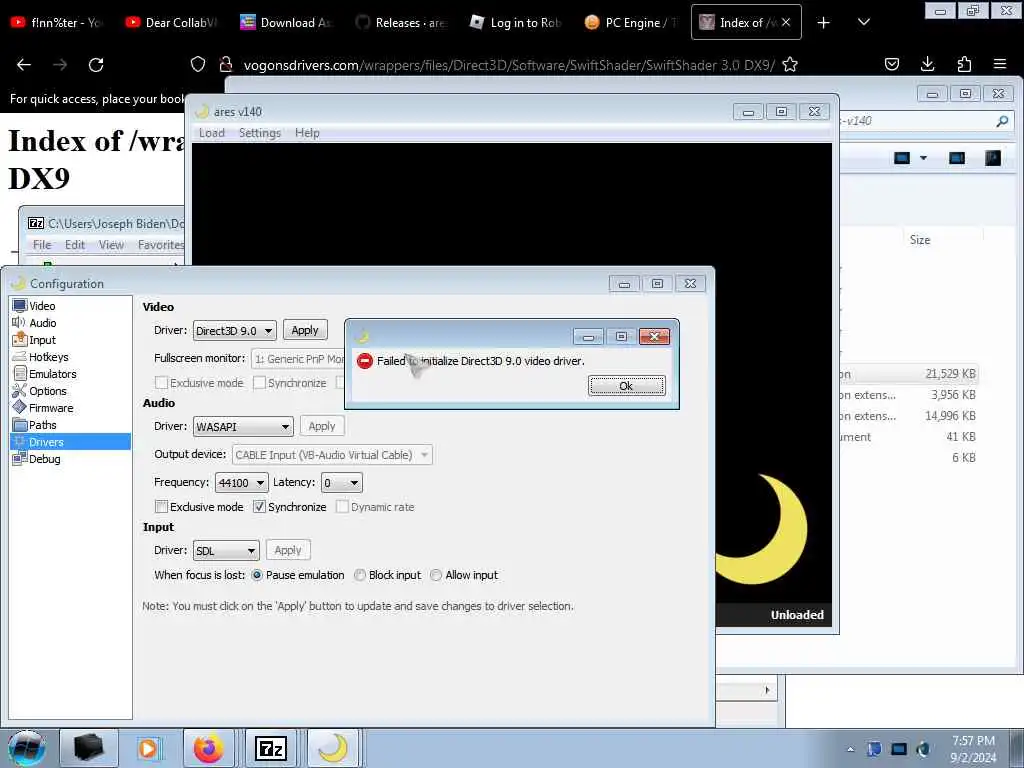Open the Audio driver WASAPI dropdown
The height and width of the screenshot is (768, 1024).
pyautogui.click(x=243, y=426)
